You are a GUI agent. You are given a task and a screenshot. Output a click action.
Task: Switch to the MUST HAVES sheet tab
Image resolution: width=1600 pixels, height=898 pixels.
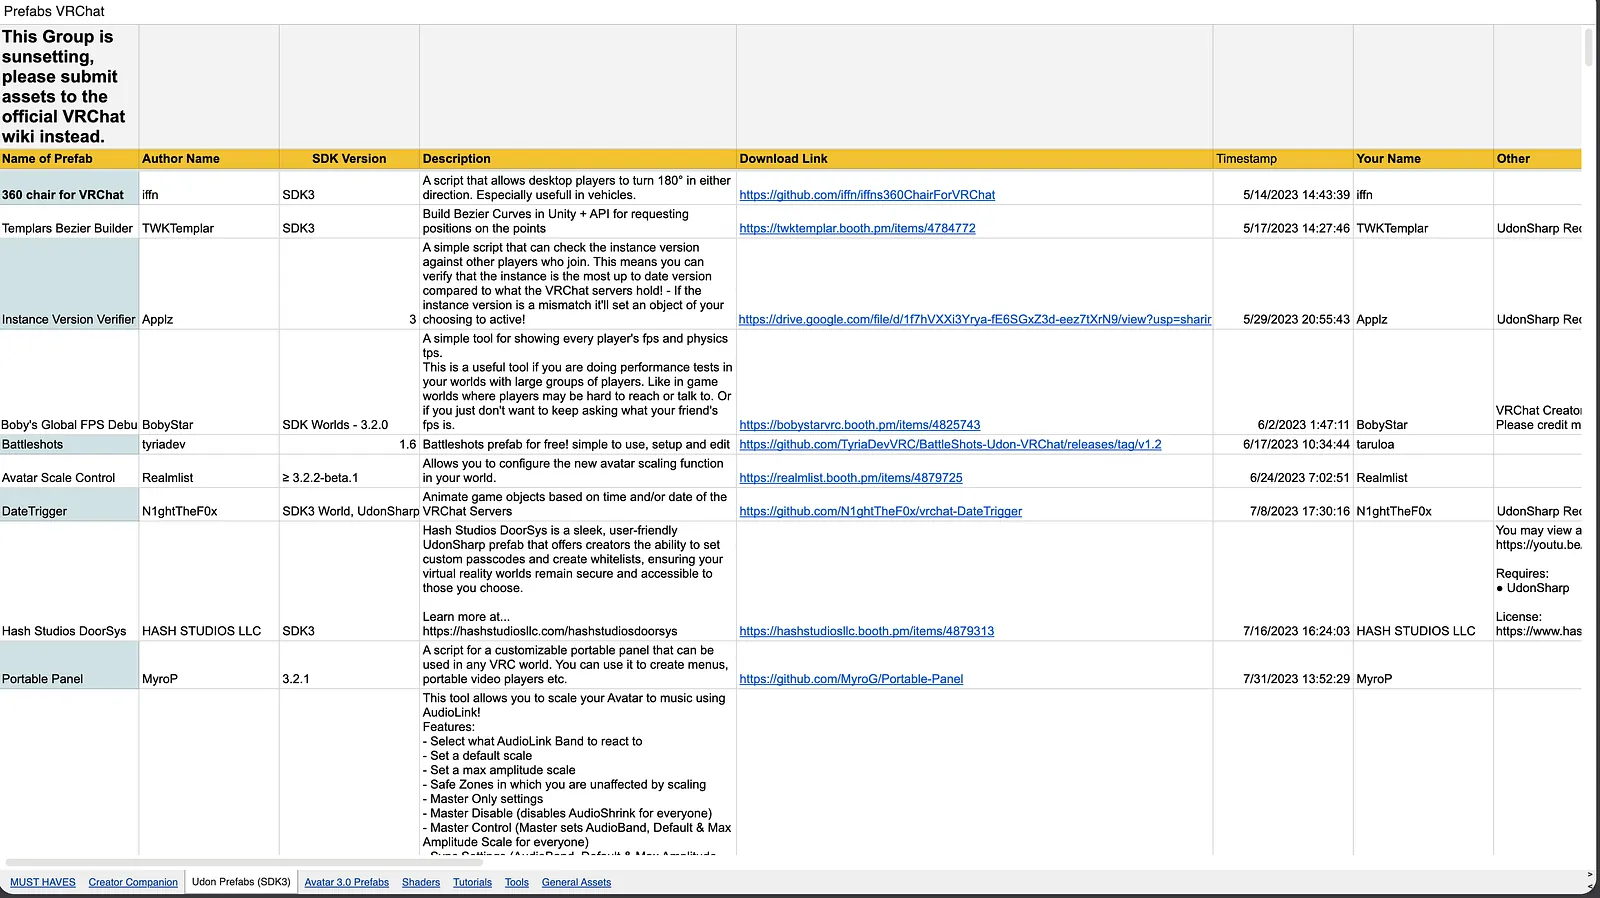43,882
